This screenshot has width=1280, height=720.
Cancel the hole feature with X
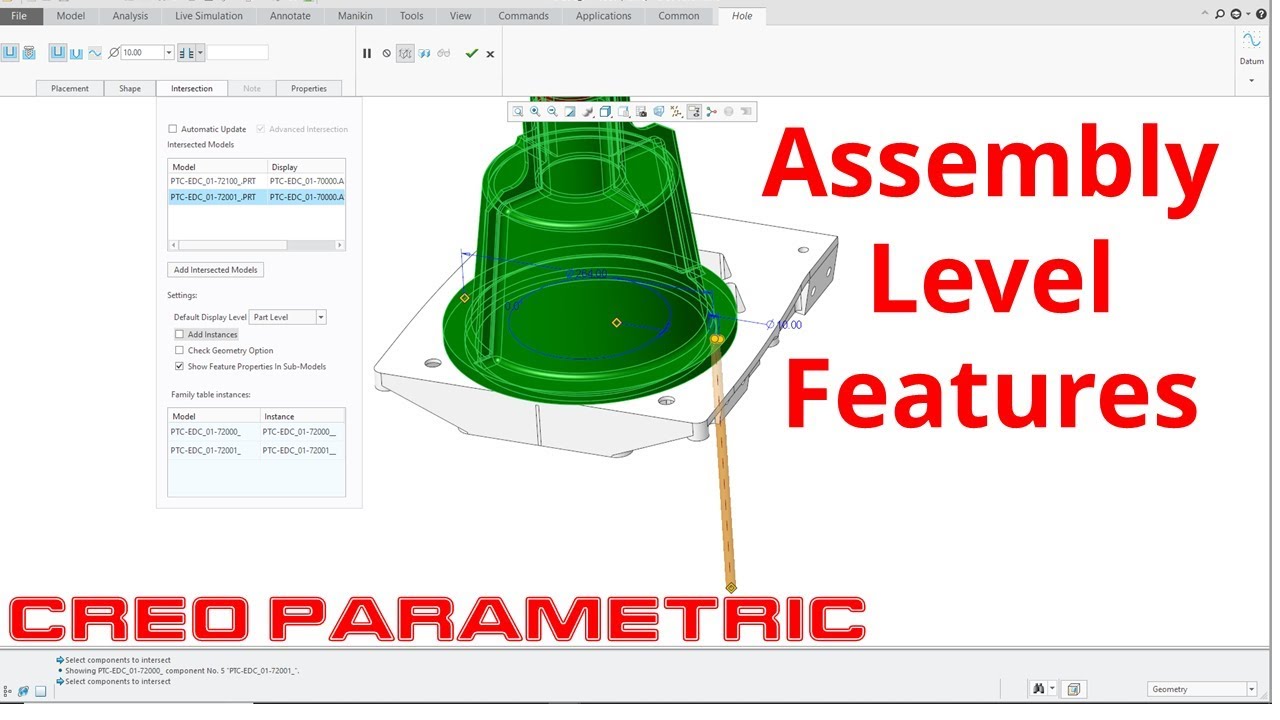[x=490, y=54]
